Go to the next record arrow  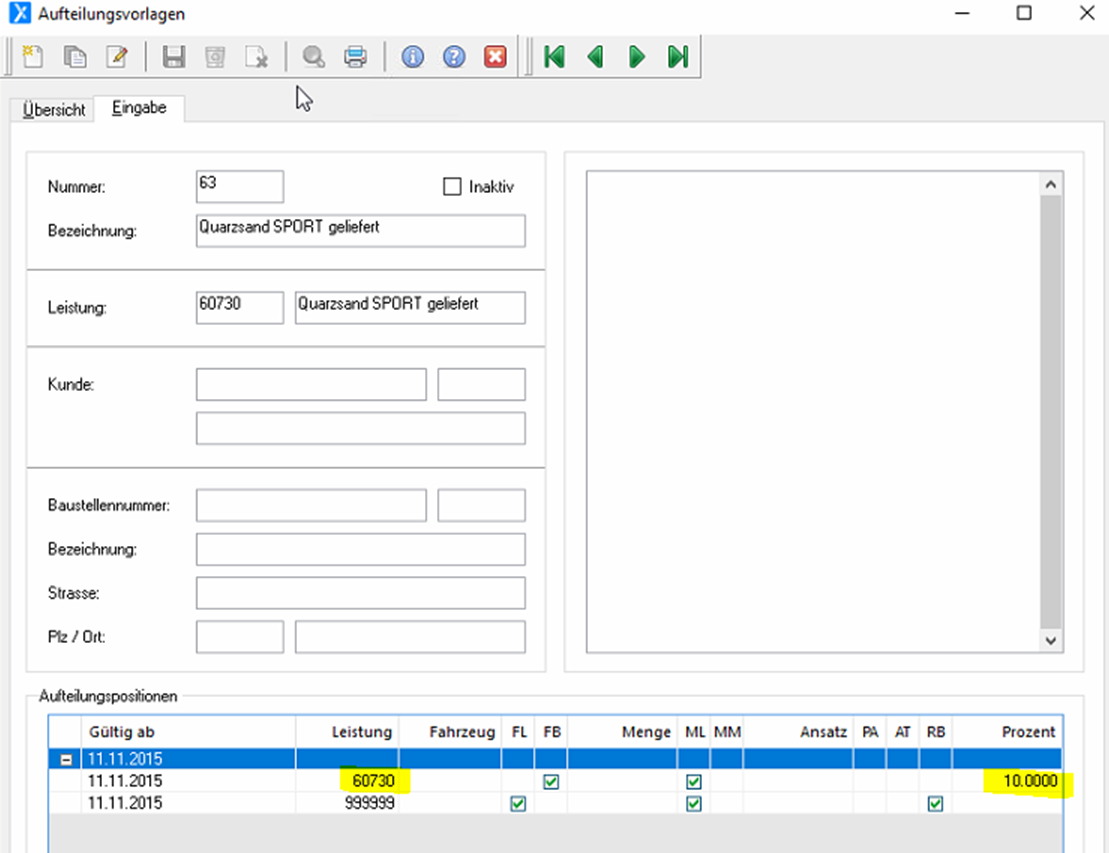[x=637, y=57]
